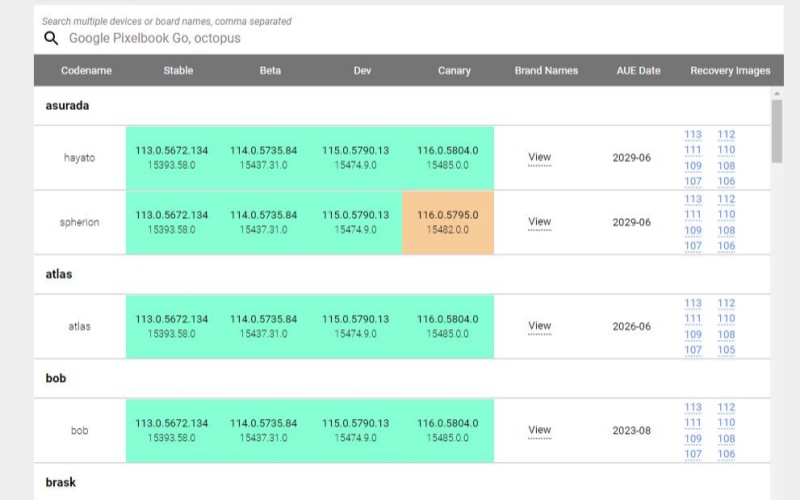This screenshot has height=500, width=800.
Task: View brand names for atlas
Action: point(539,326)
